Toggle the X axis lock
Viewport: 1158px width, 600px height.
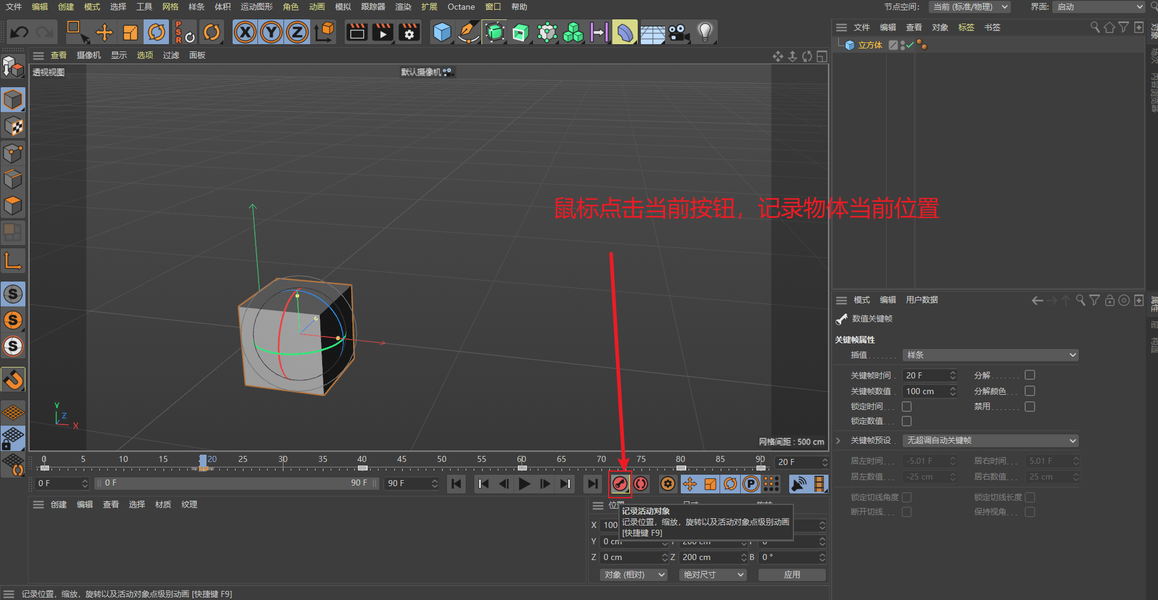click(245, 32)
